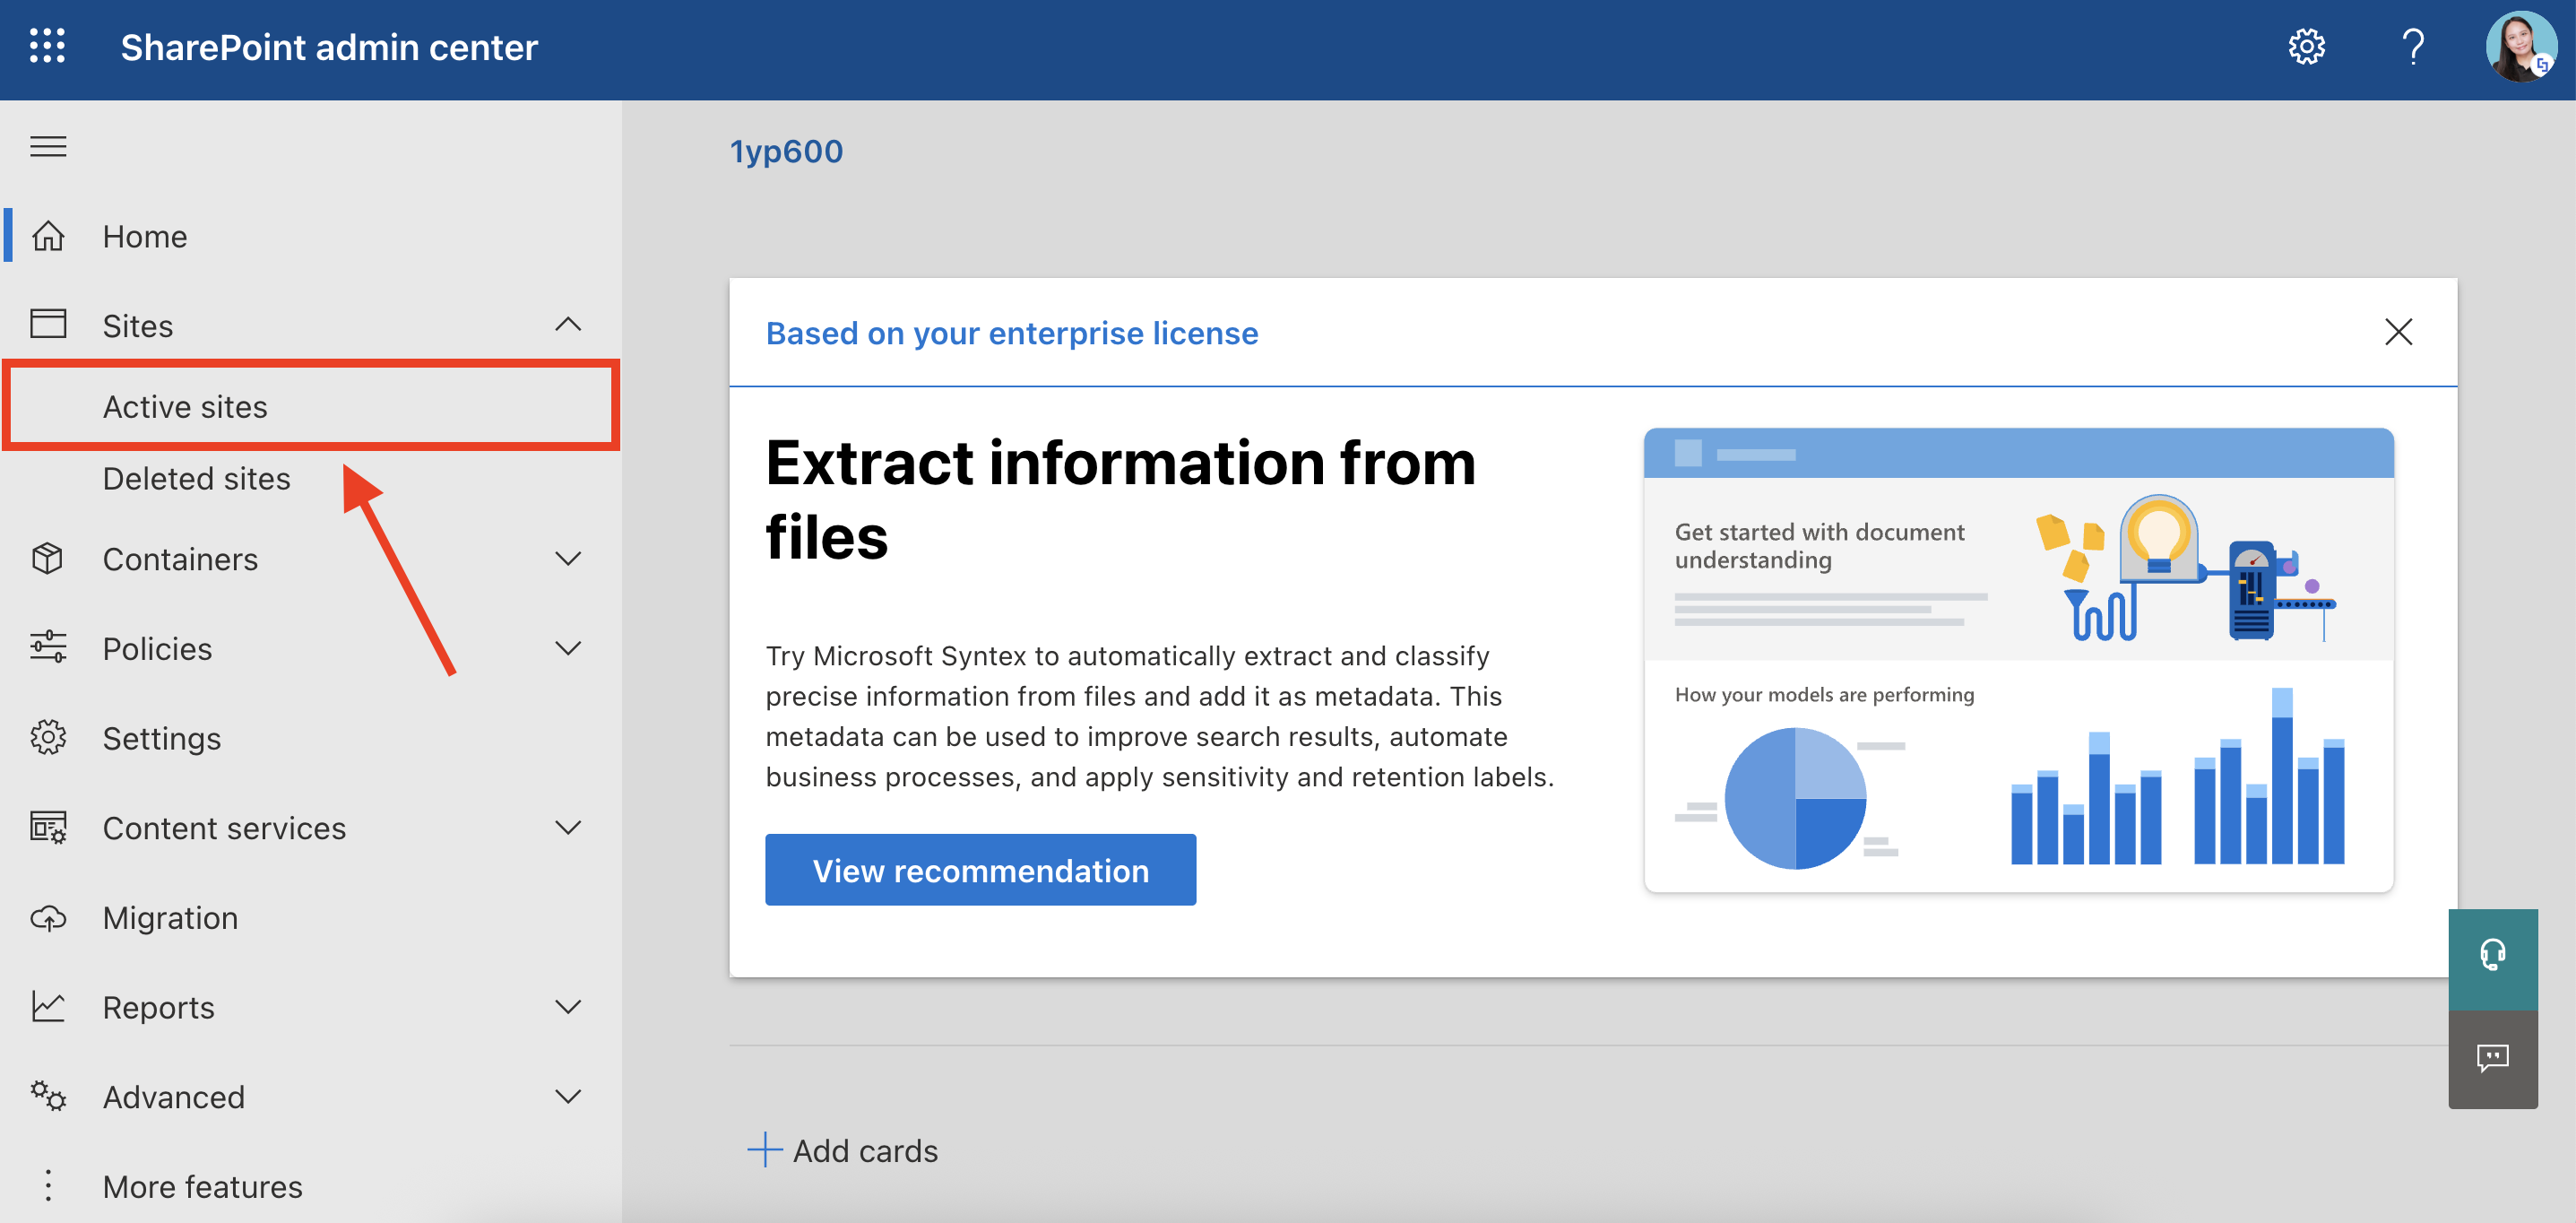
Task: Toggle the hamburger menu to collapse navigation
Action: [x=47, y=146]
